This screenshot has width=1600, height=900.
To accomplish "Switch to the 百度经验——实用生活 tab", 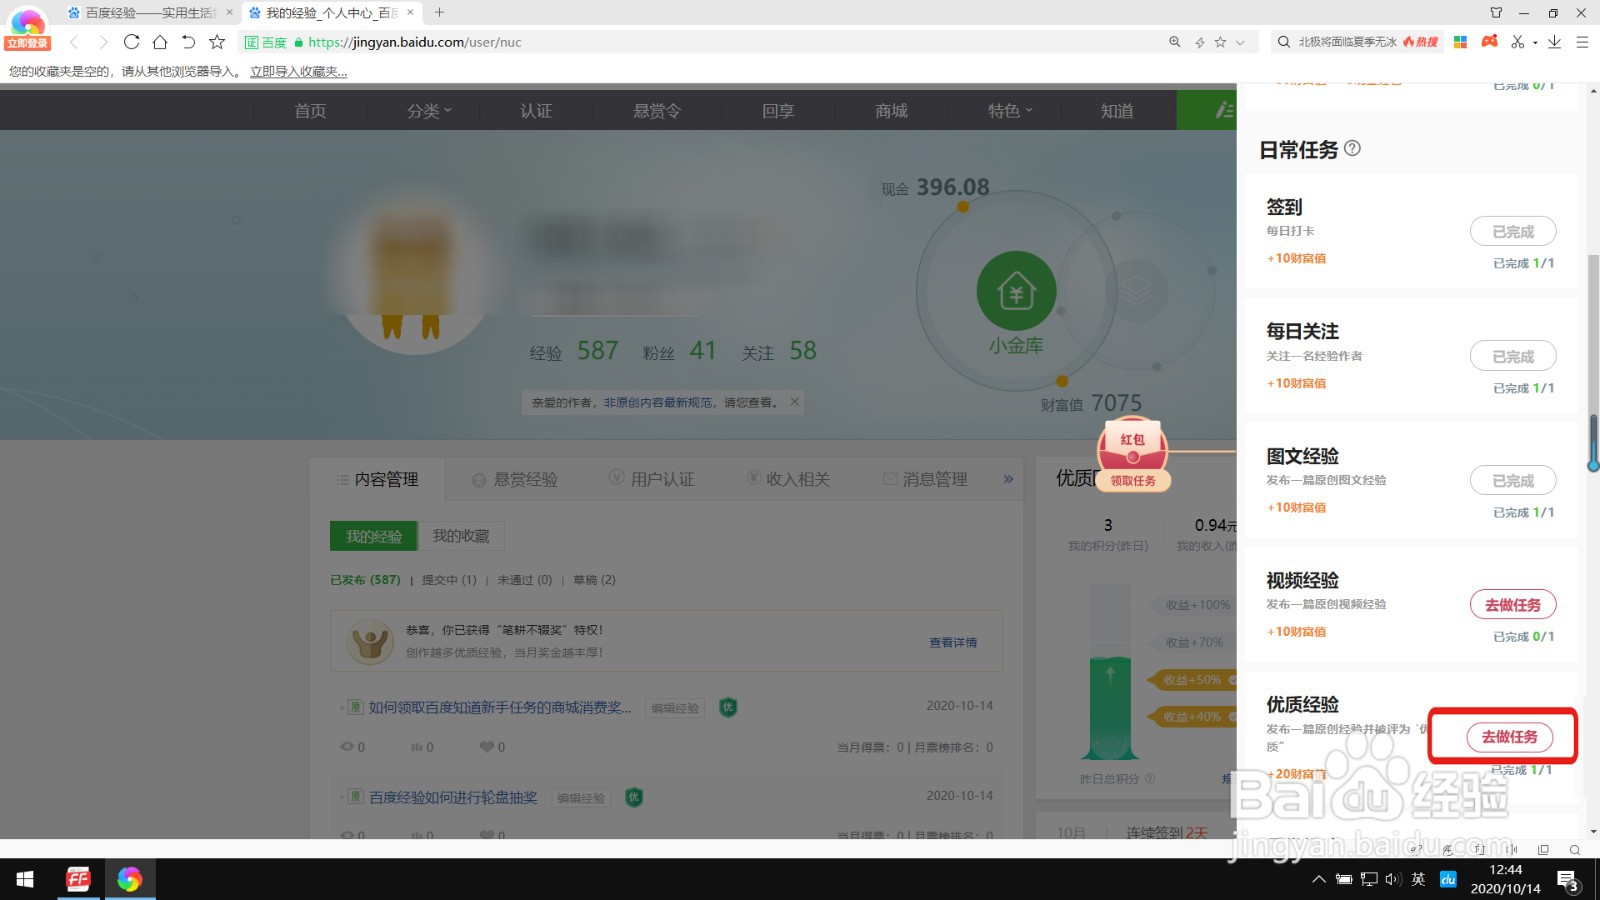I will [148, 13].
